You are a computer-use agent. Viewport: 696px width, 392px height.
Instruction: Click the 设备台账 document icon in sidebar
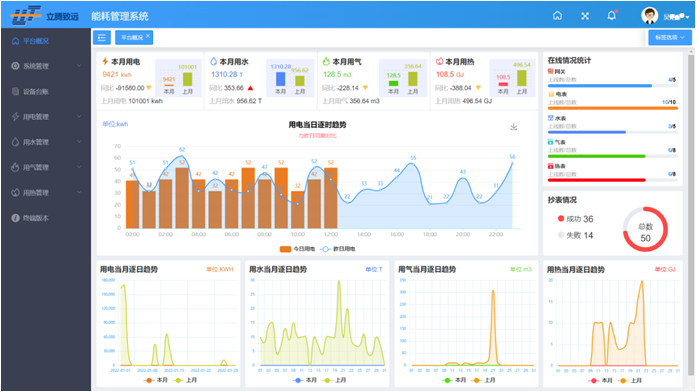(x=15, y=91)
